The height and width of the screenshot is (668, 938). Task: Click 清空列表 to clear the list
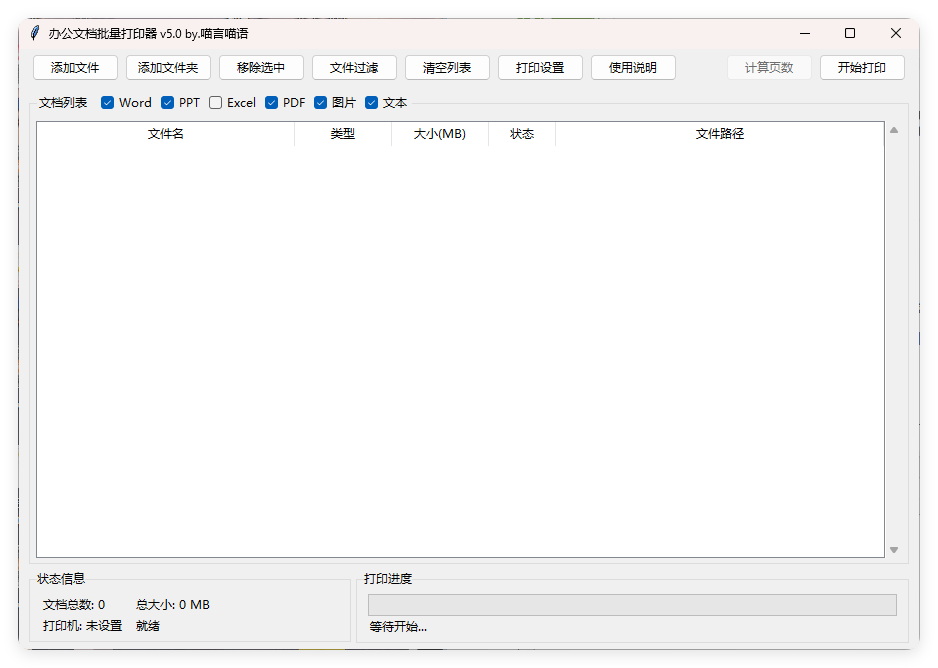coord(447,68)
